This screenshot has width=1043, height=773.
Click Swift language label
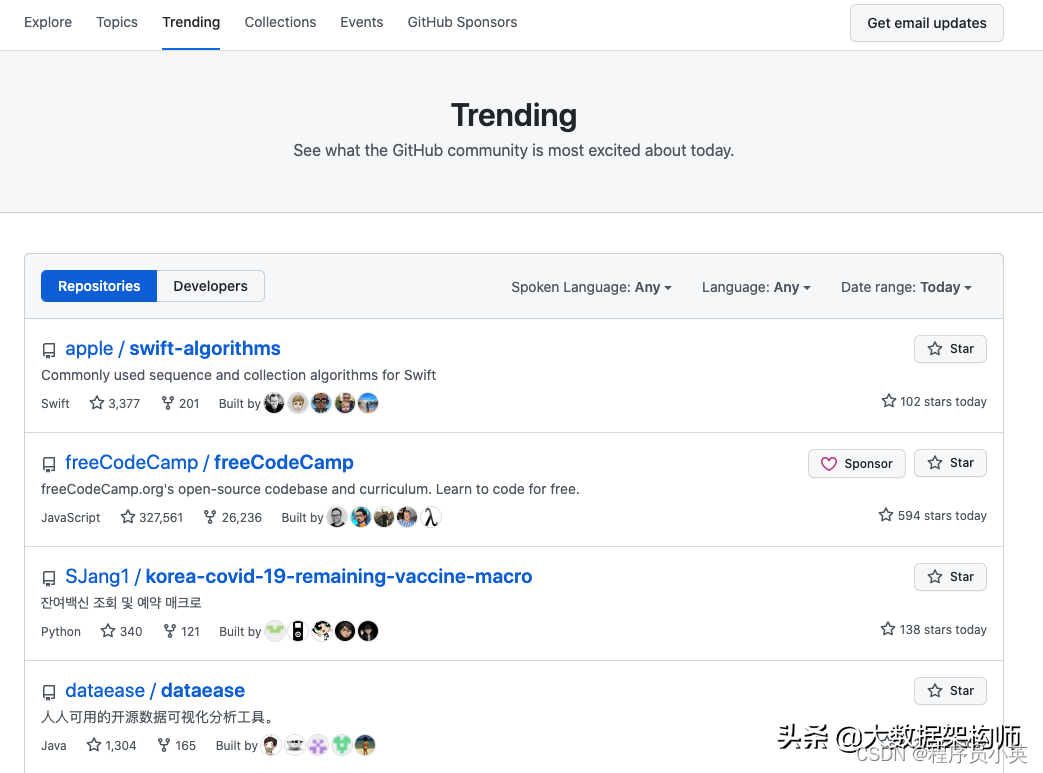coord(55,404)
